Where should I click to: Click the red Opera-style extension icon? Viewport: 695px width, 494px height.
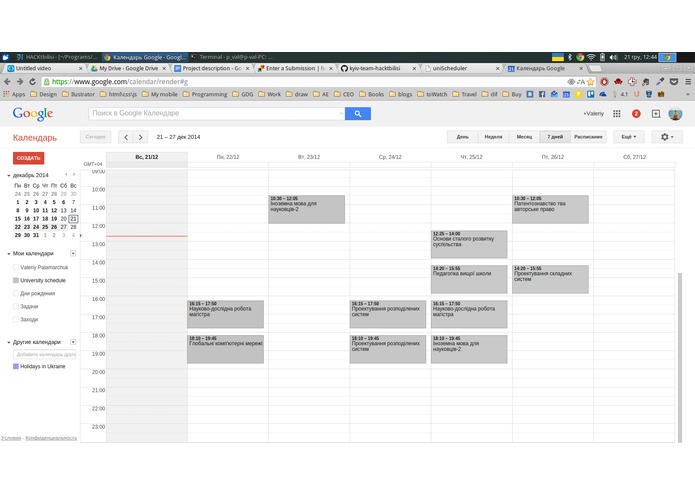coord(604,82)
